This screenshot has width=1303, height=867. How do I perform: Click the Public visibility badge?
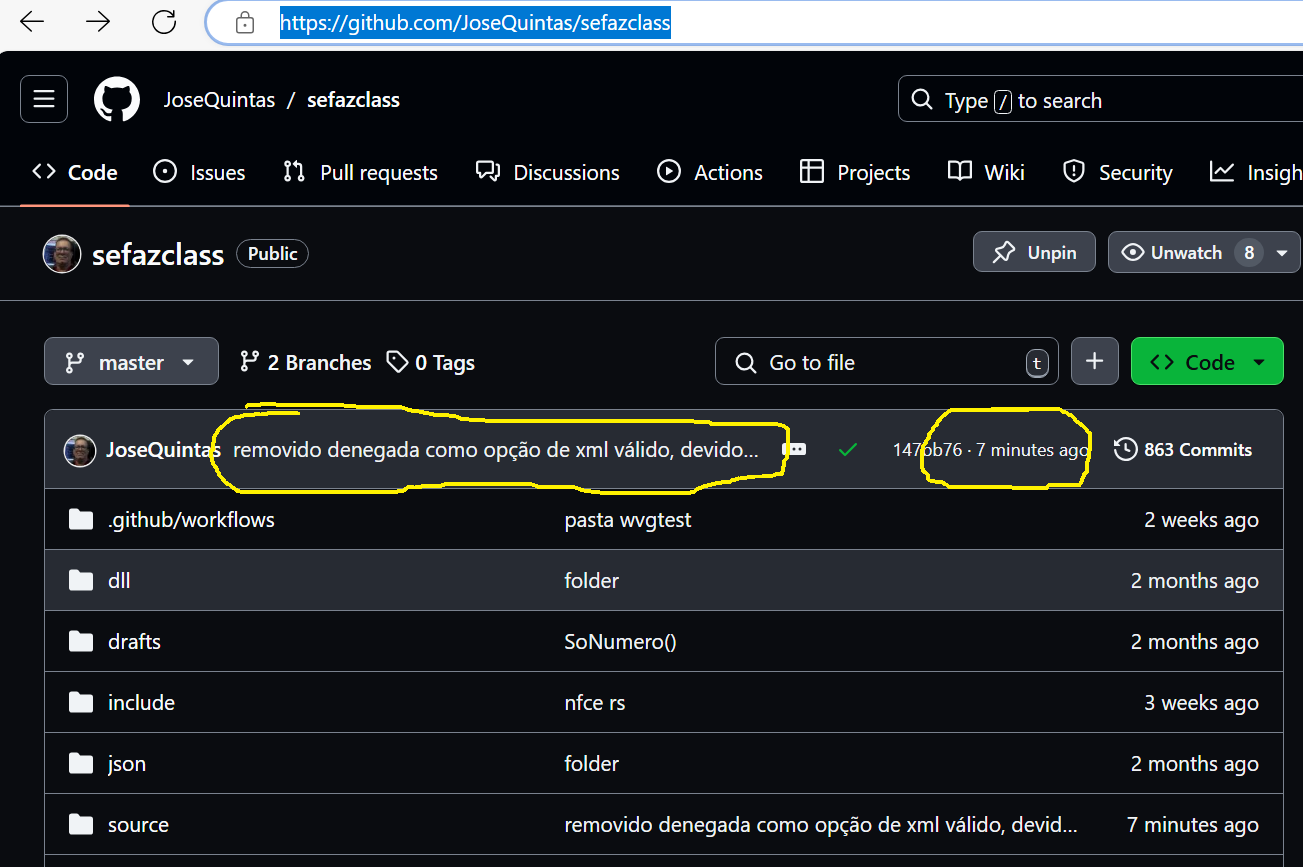tap(273, 254)
